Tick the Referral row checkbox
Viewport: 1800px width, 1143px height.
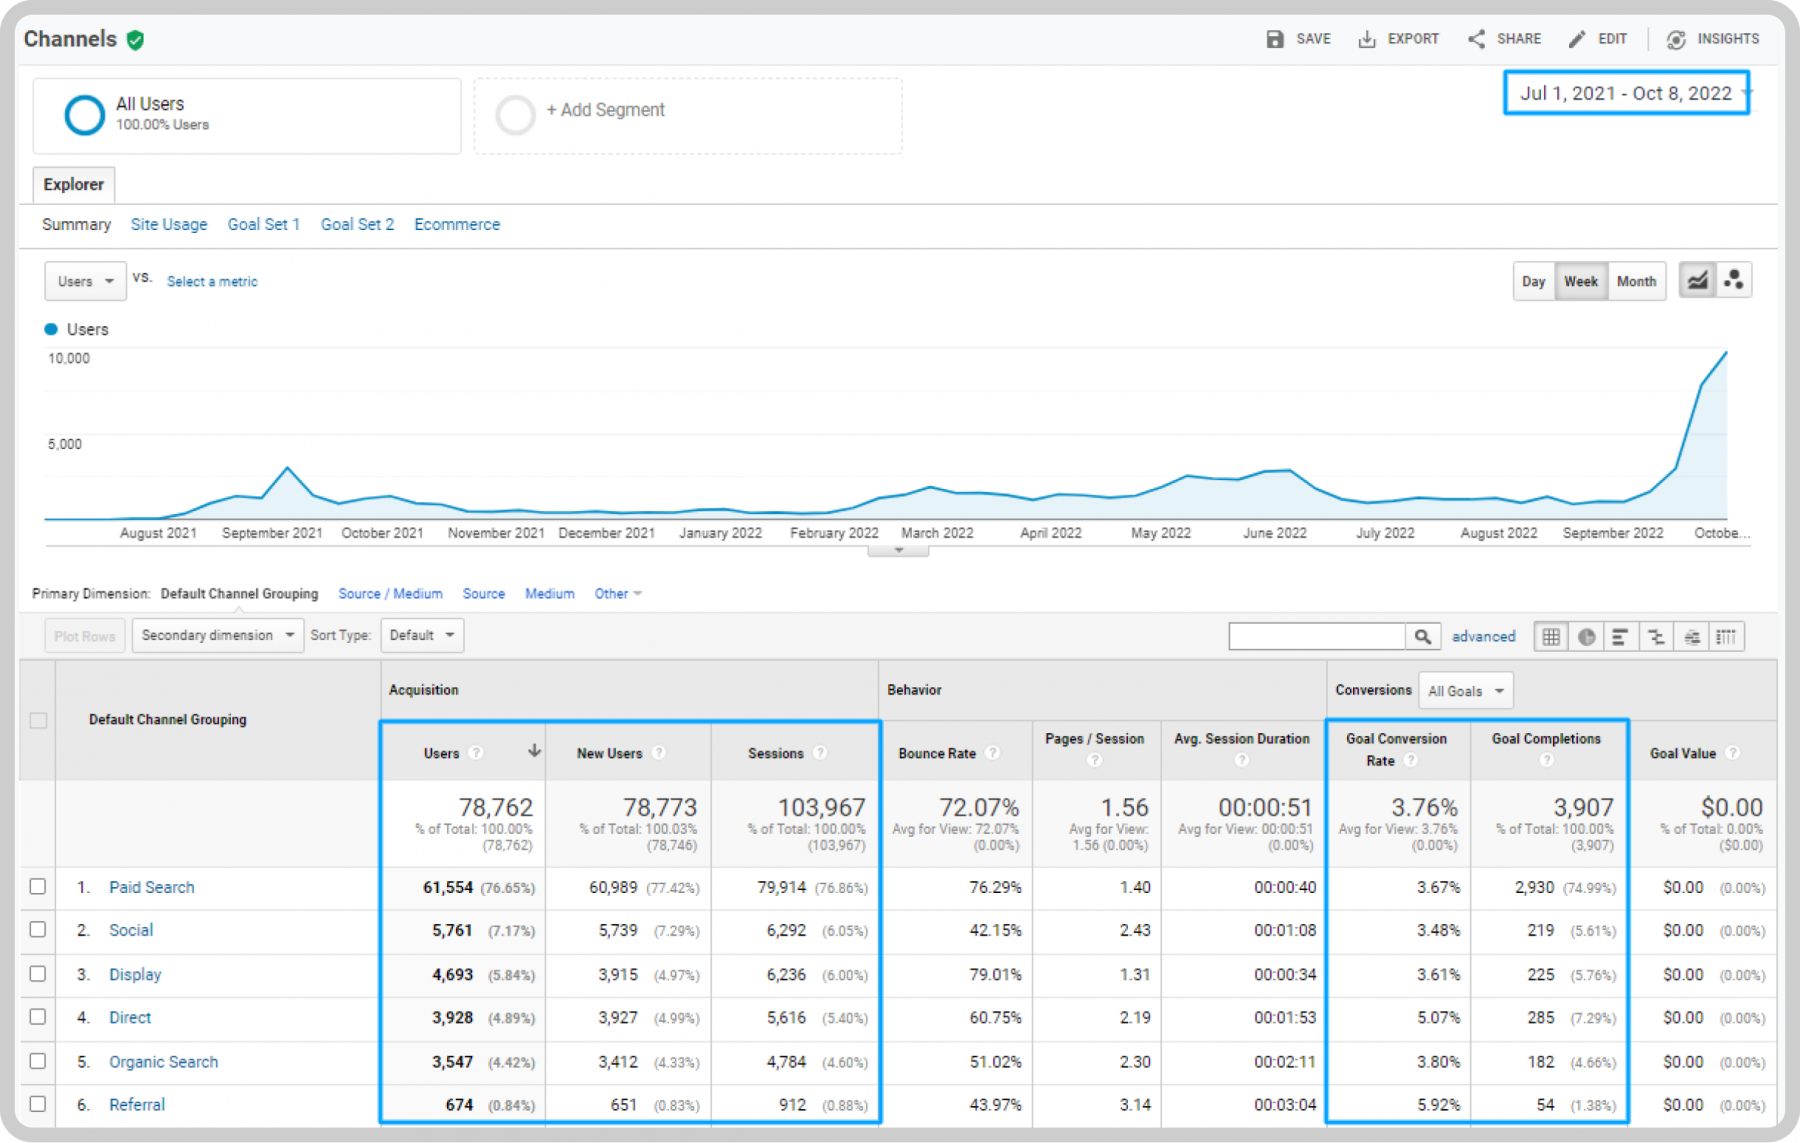tap(38, 1104)
